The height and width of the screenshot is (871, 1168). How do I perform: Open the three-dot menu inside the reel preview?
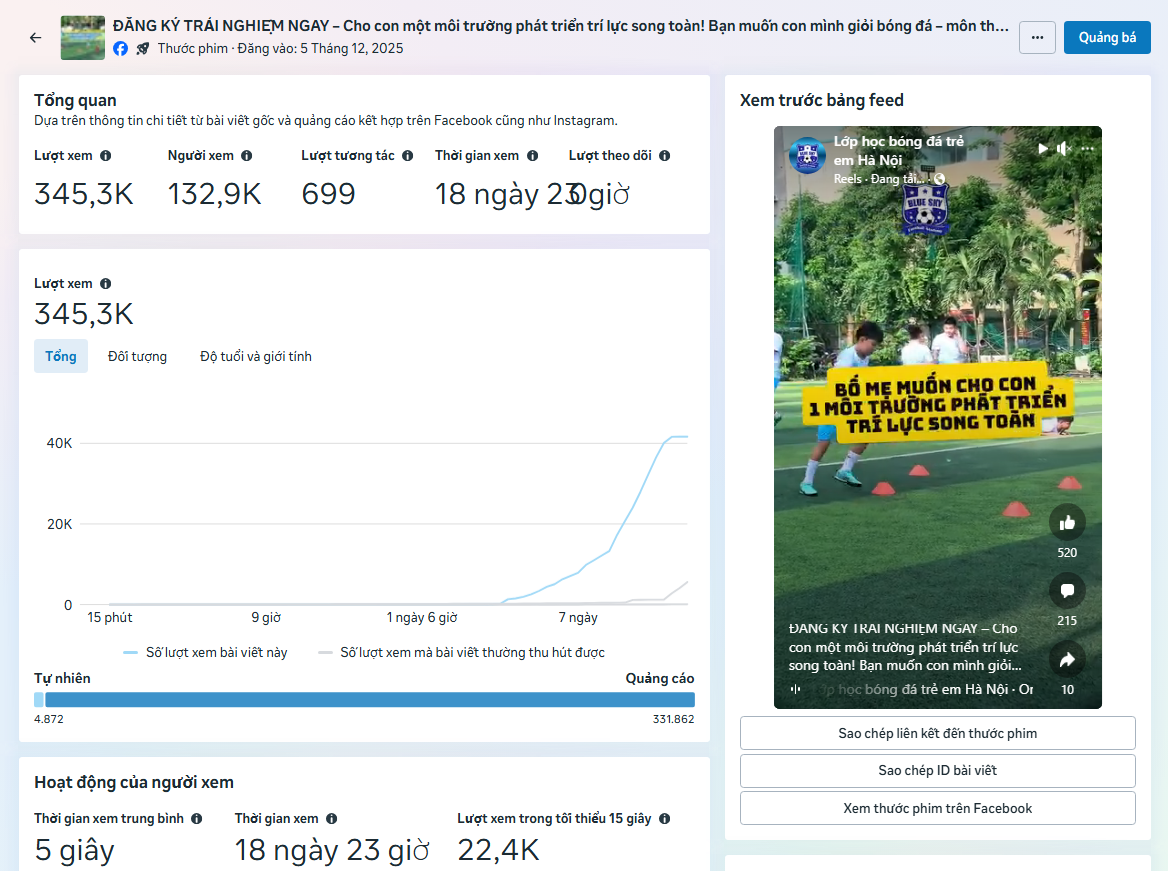click(x=1088, y=148)
